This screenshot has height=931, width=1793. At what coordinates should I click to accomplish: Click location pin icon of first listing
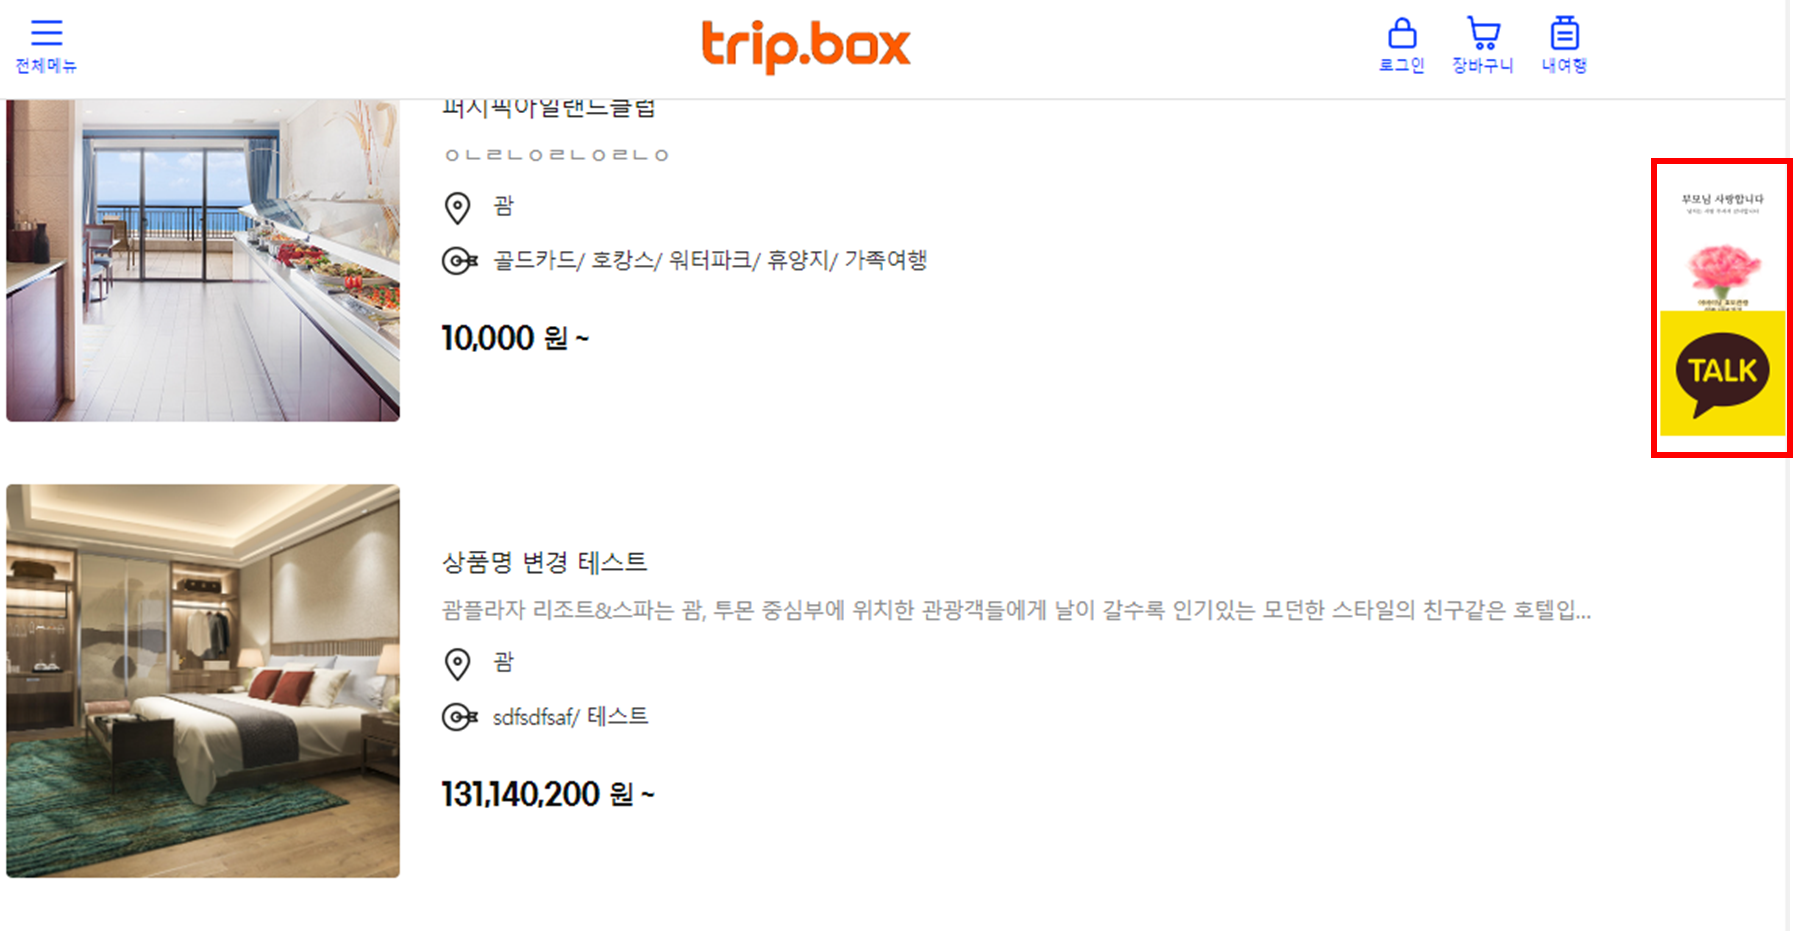457,207
